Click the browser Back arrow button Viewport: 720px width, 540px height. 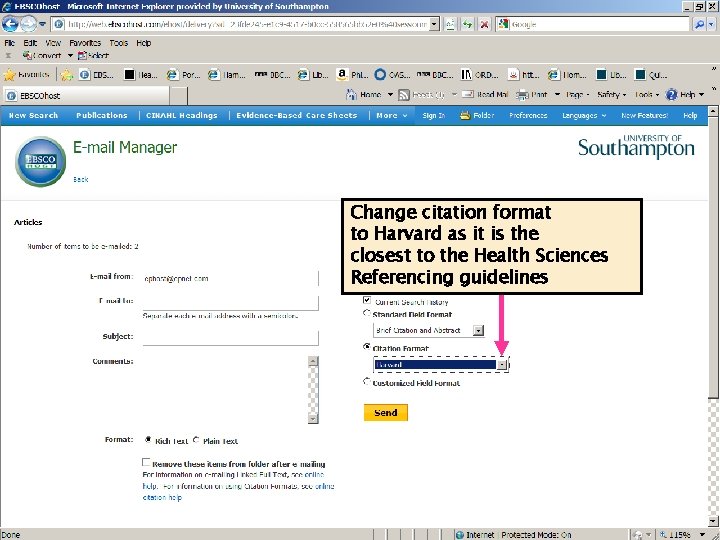pos(10,24)
